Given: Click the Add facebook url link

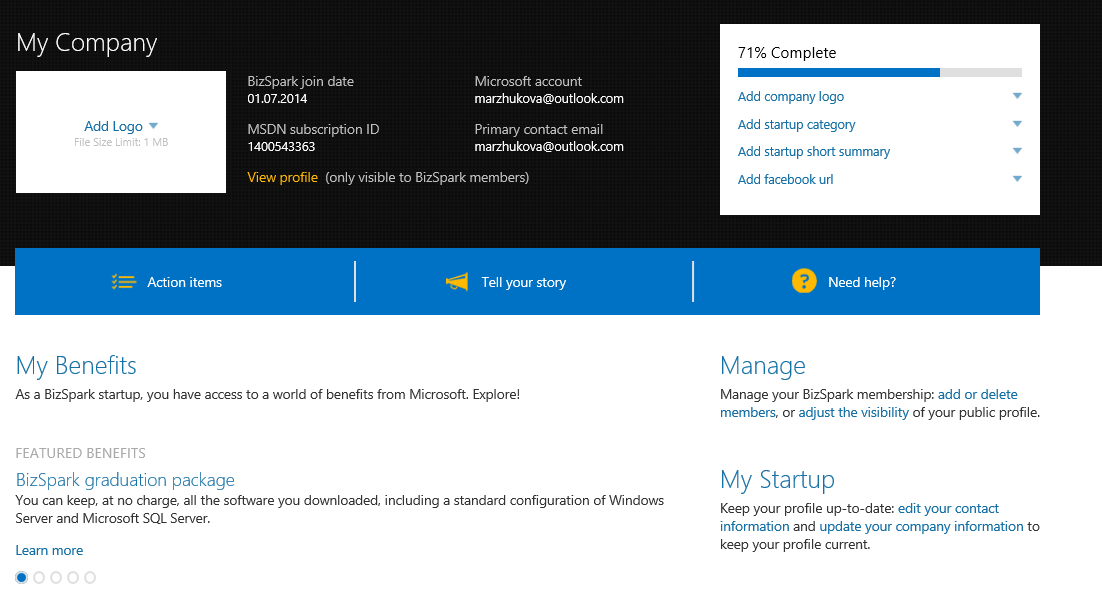Looking at the screenshot, I should [785, 179].
